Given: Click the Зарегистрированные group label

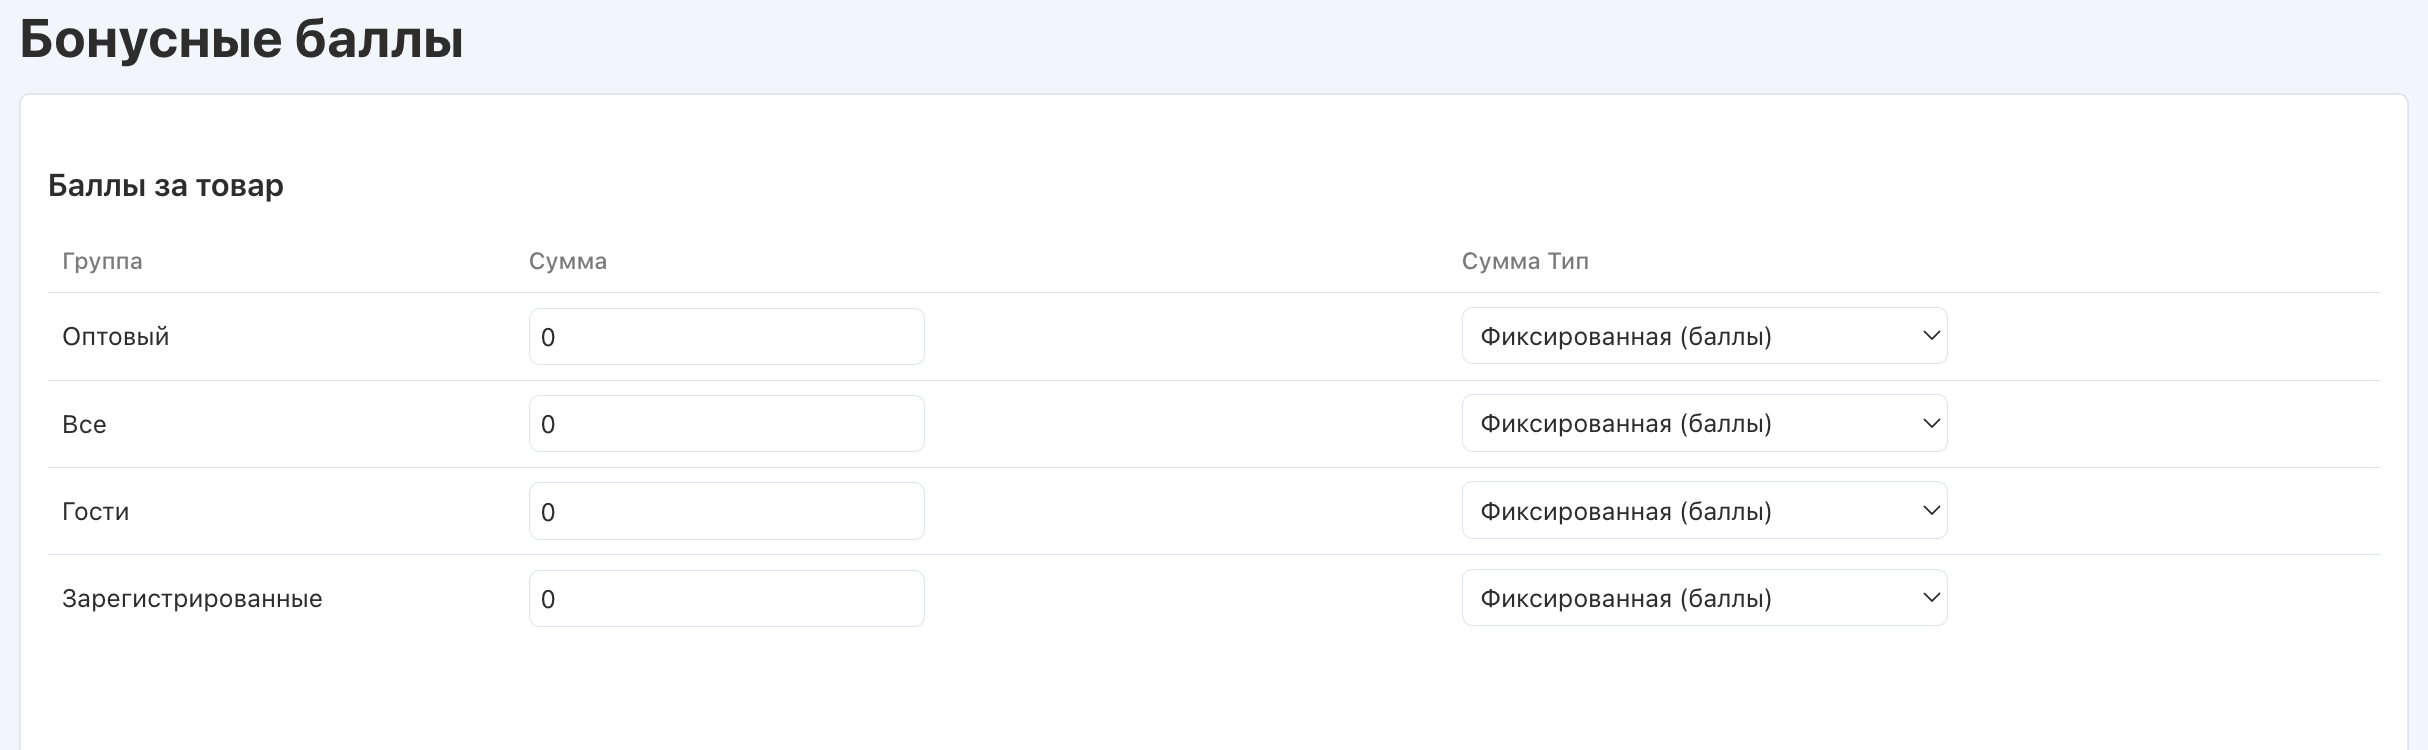Looking at the screenshot, I should click(192, 599).
